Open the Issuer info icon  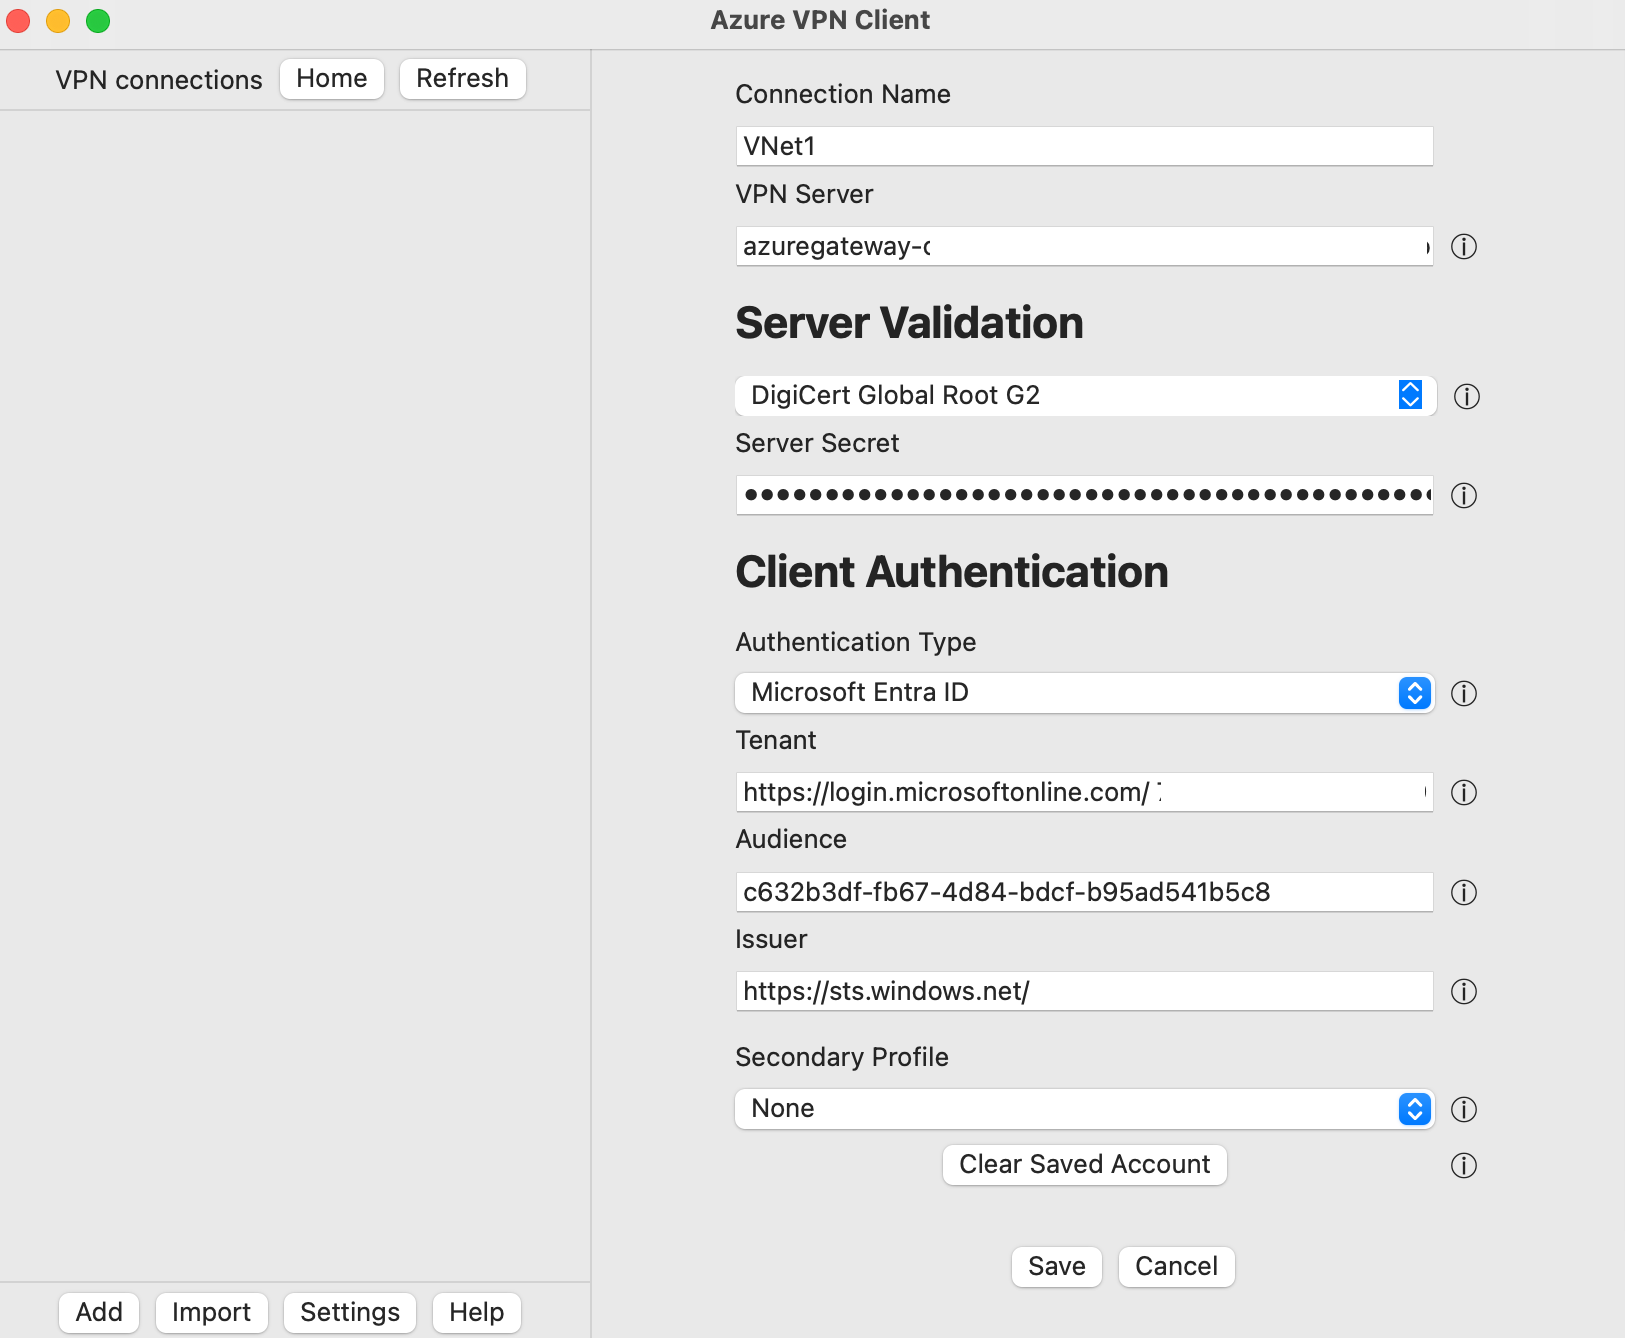(1465, 992)
